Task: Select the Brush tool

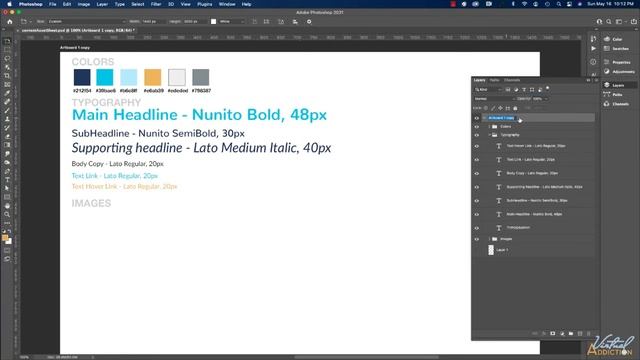Action: (x=7, y=110)
